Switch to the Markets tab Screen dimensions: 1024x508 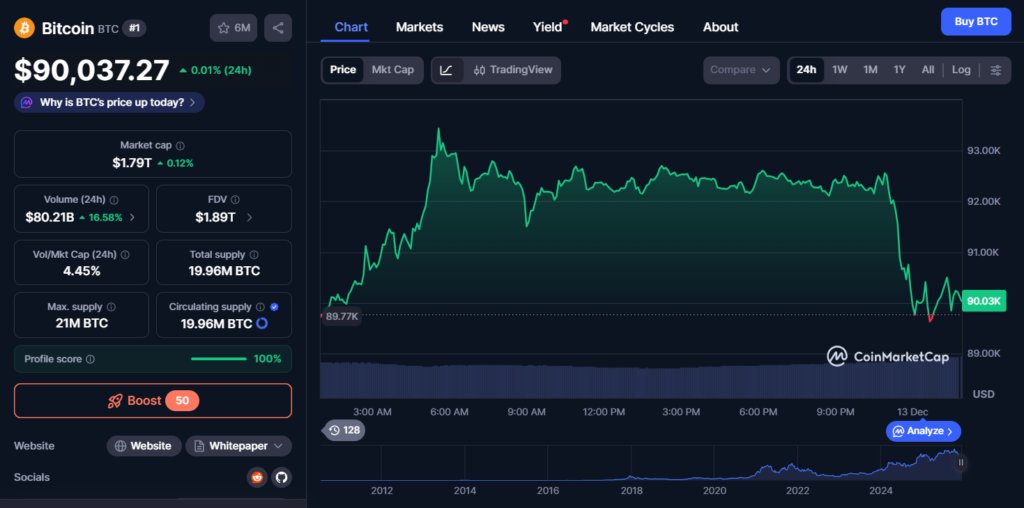(419, 27)
